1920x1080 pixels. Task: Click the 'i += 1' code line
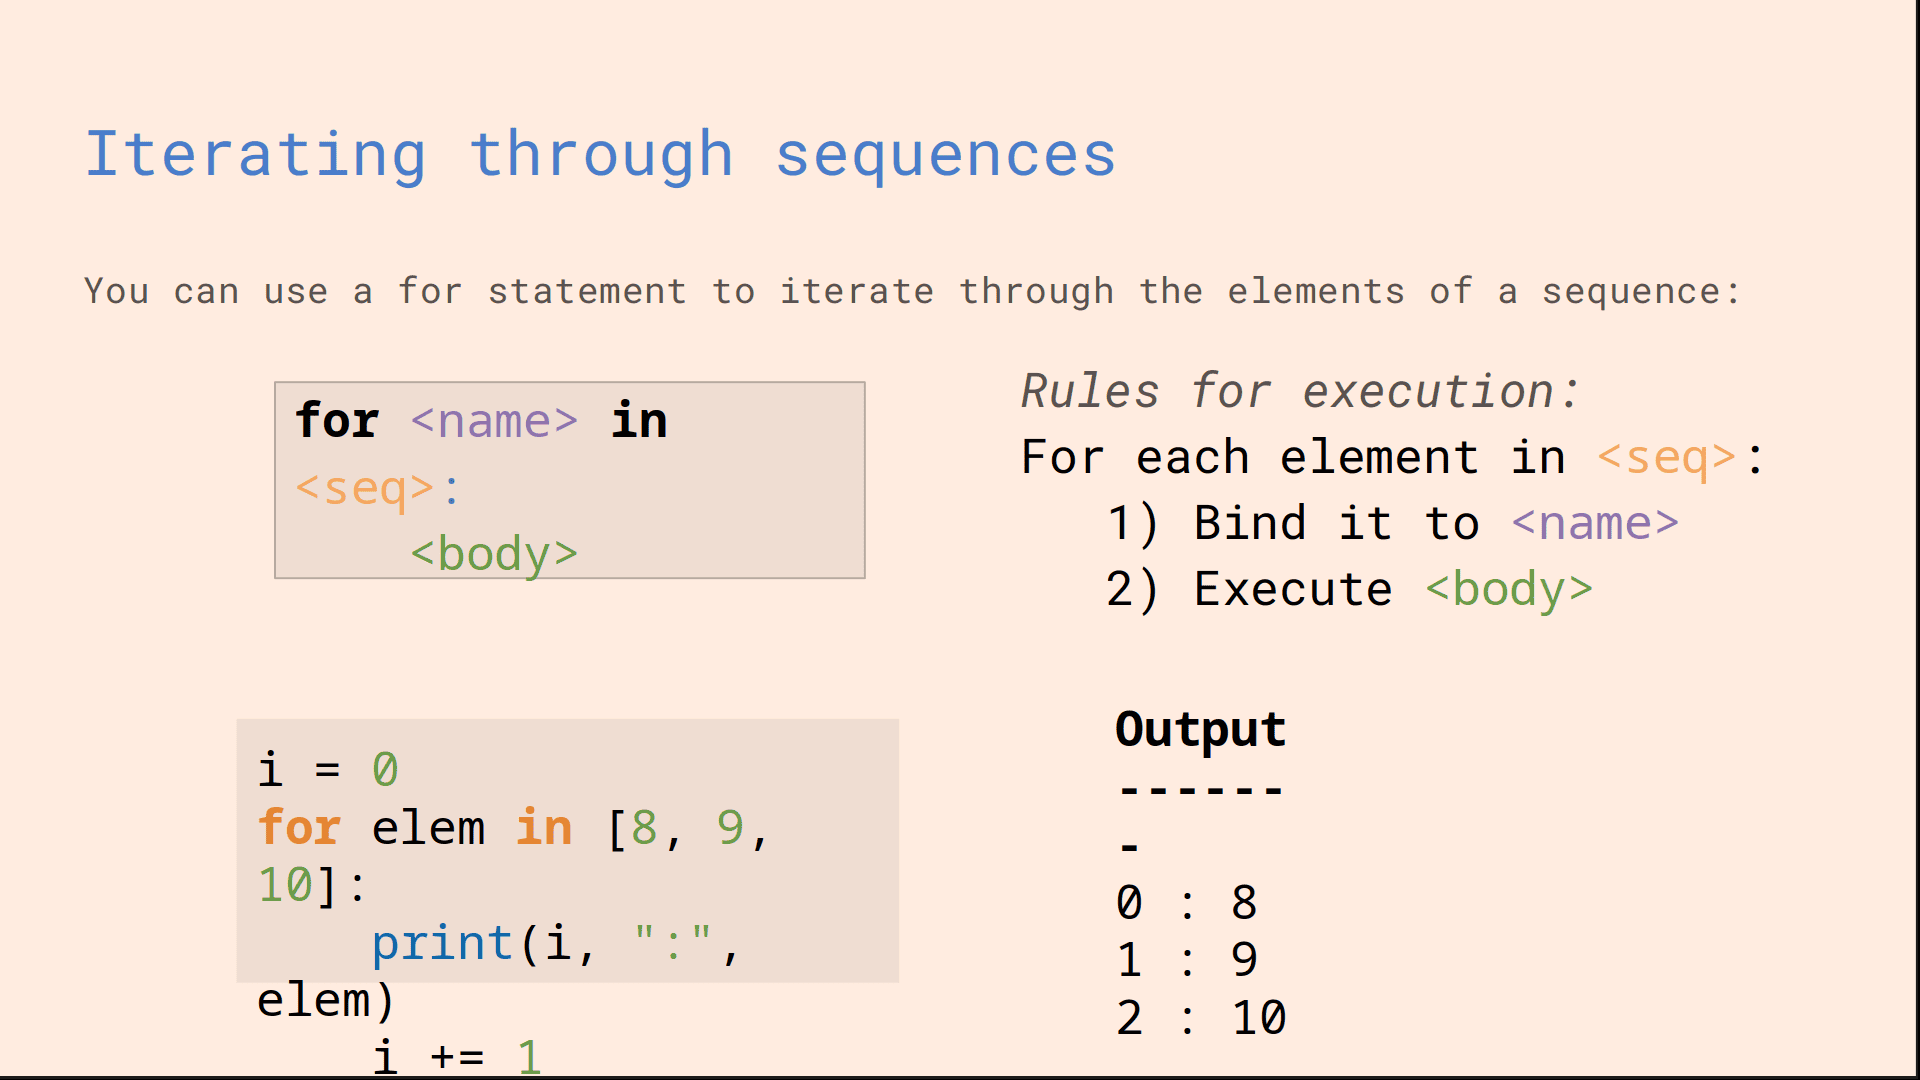tap(457, 1057)
